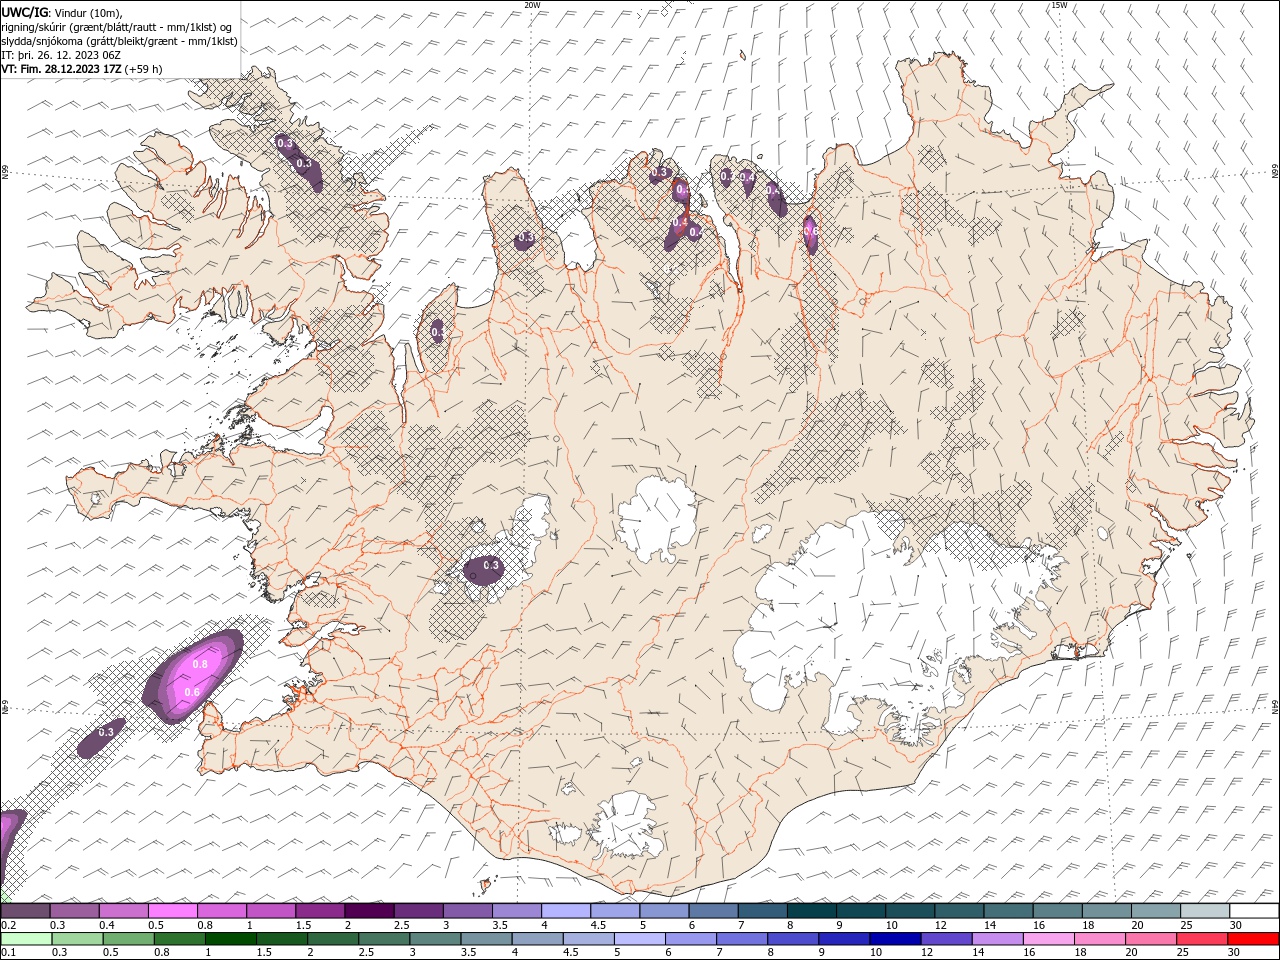
Task: Select the darkest purple 2–2.5 snow legend swatch
Action: tap(369, 911)
